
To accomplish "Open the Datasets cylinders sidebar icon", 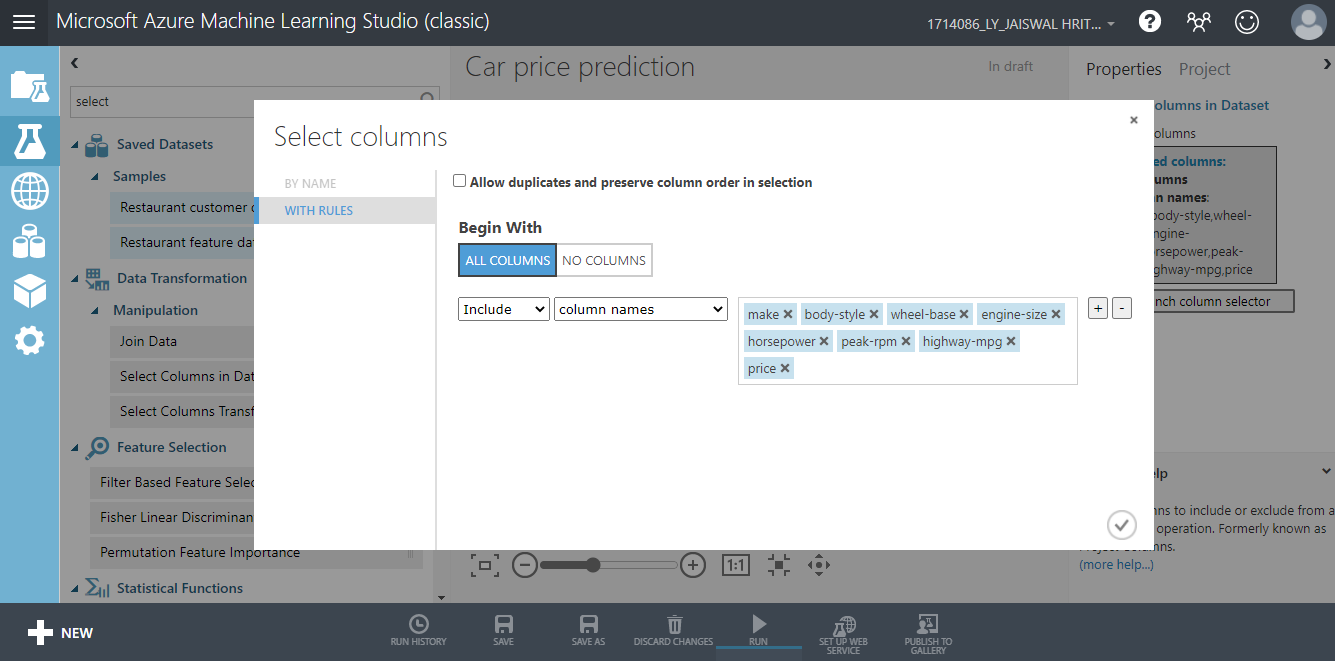I will (x=29, y=241).
